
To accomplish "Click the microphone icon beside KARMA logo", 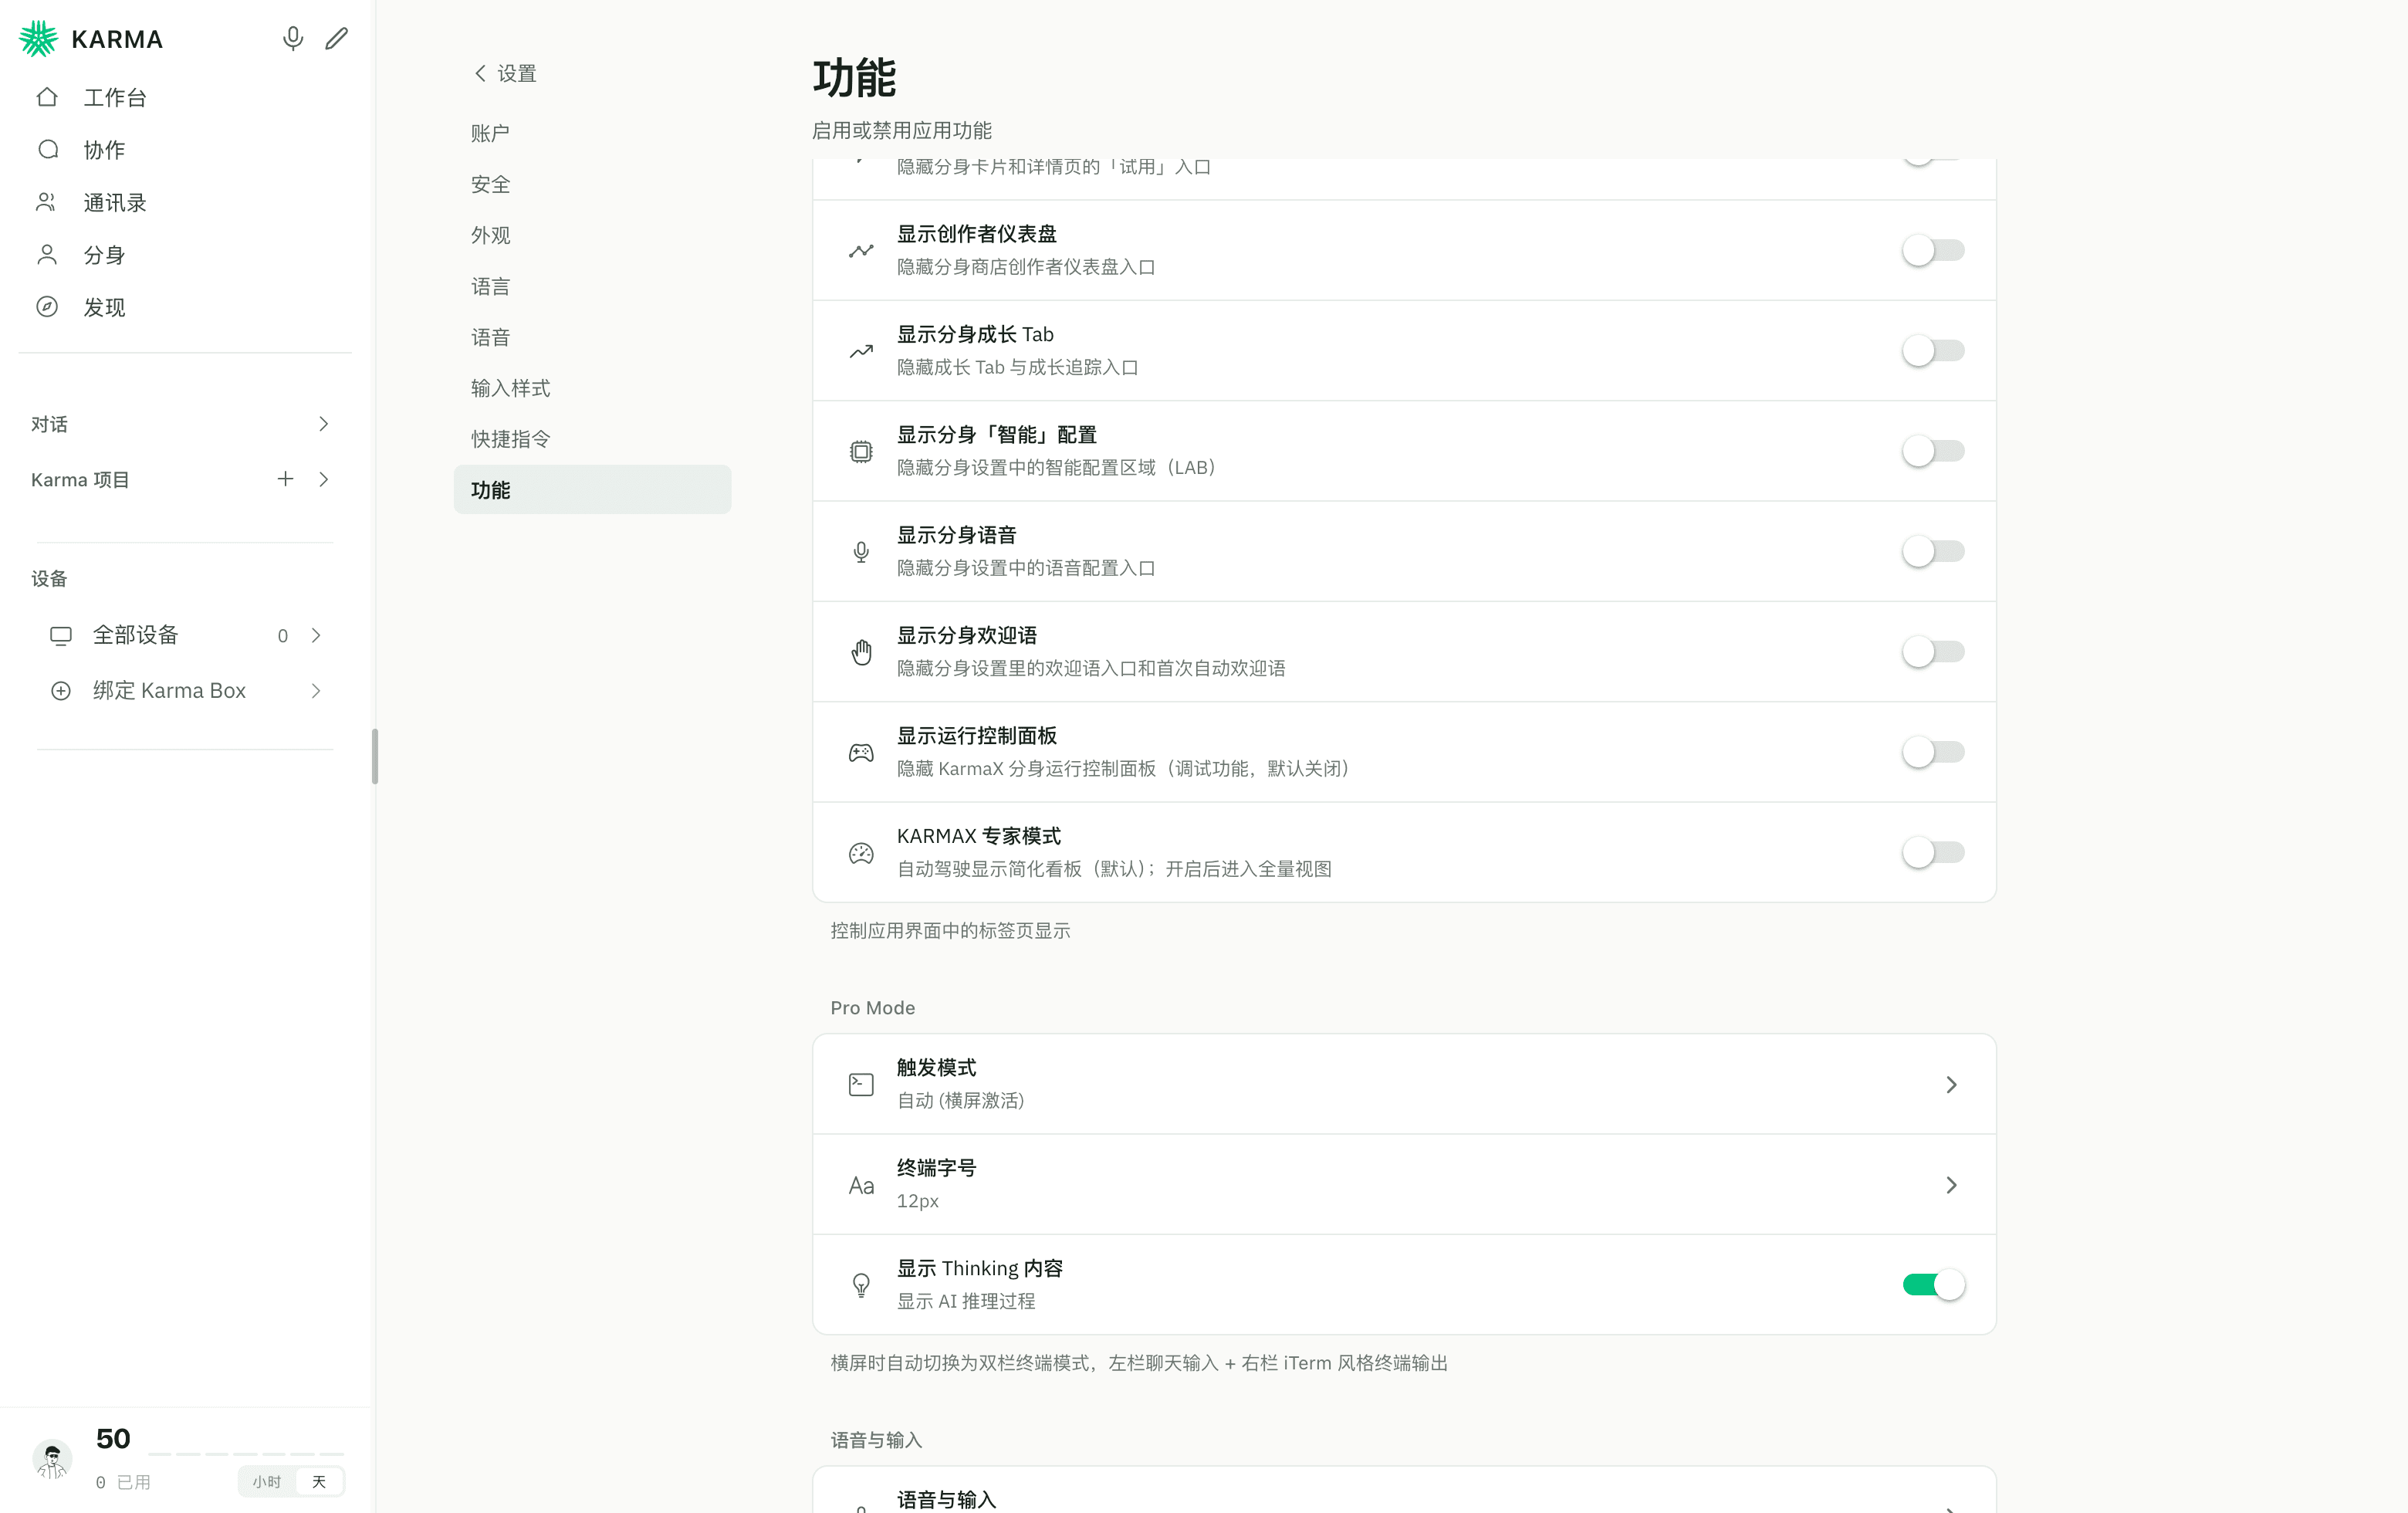I will coord(292,39).
